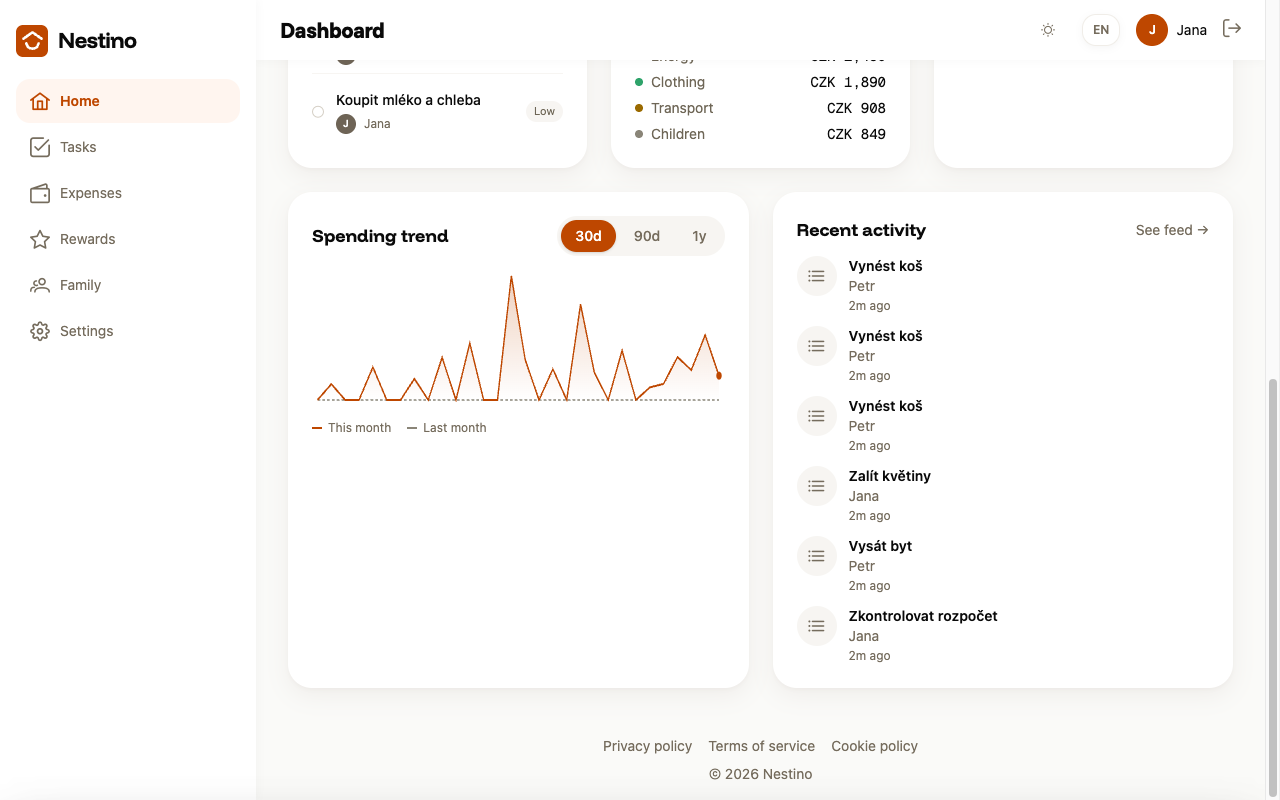
Task: Open the Privacy policy link
Action: tap(647, 746)
